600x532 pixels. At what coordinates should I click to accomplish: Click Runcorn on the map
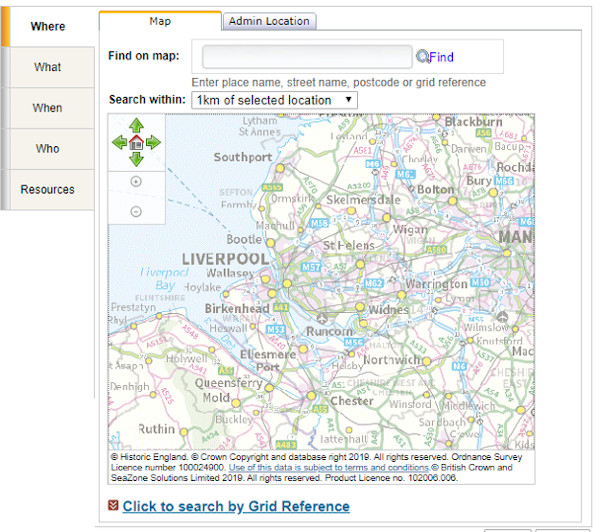329,331
